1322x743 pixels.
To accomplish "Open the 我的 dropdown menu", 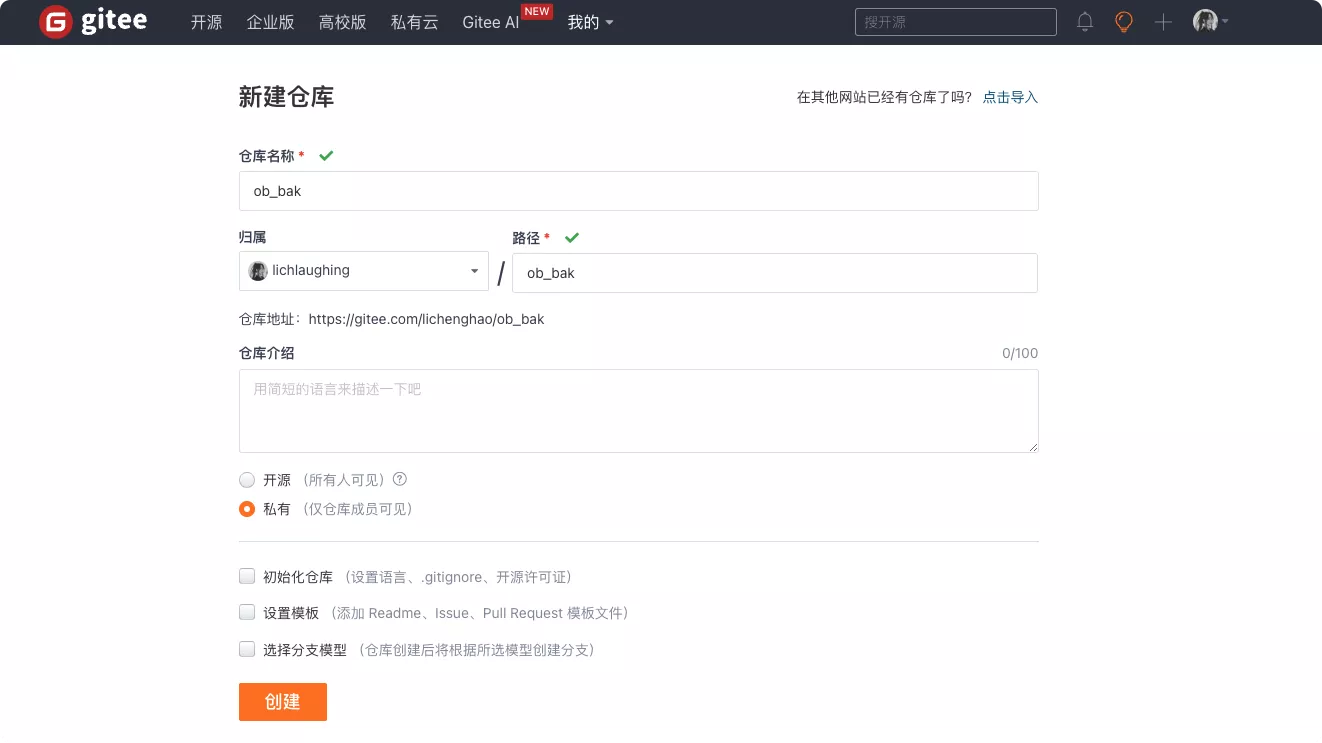I will coord(590,22).
